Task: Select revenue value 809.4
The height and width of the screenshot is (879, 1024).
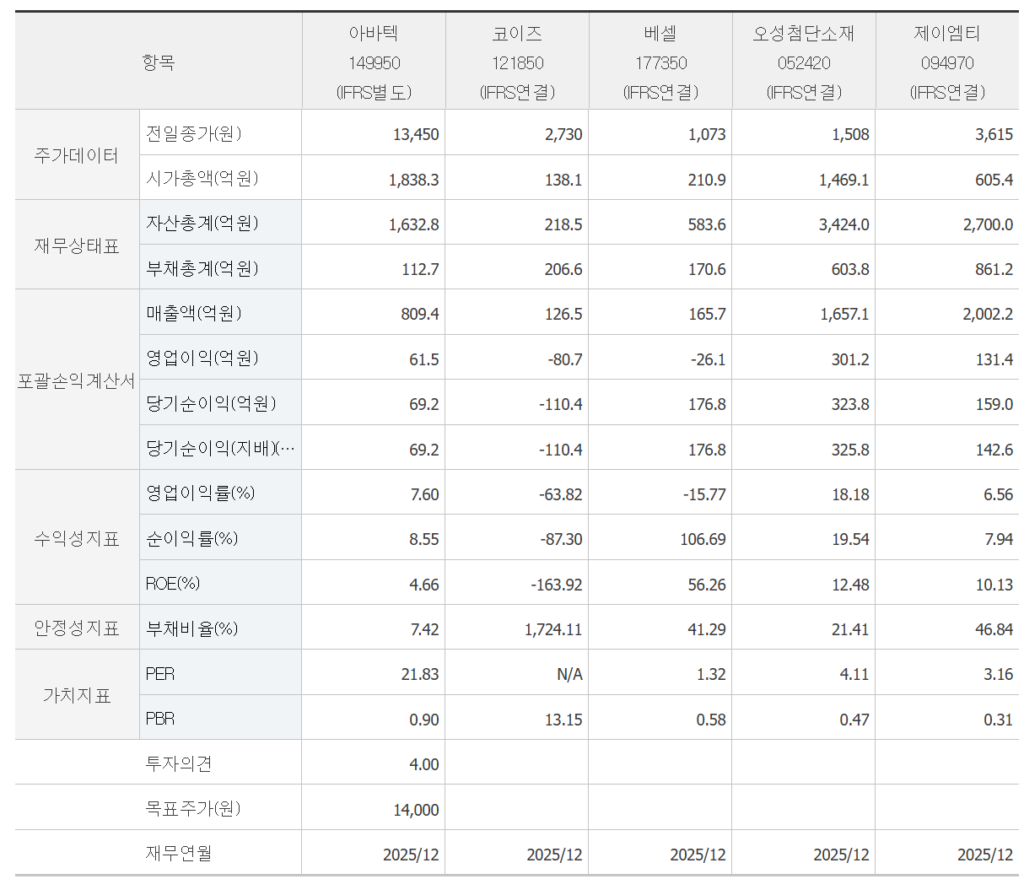Action: (x=420, y=315)
